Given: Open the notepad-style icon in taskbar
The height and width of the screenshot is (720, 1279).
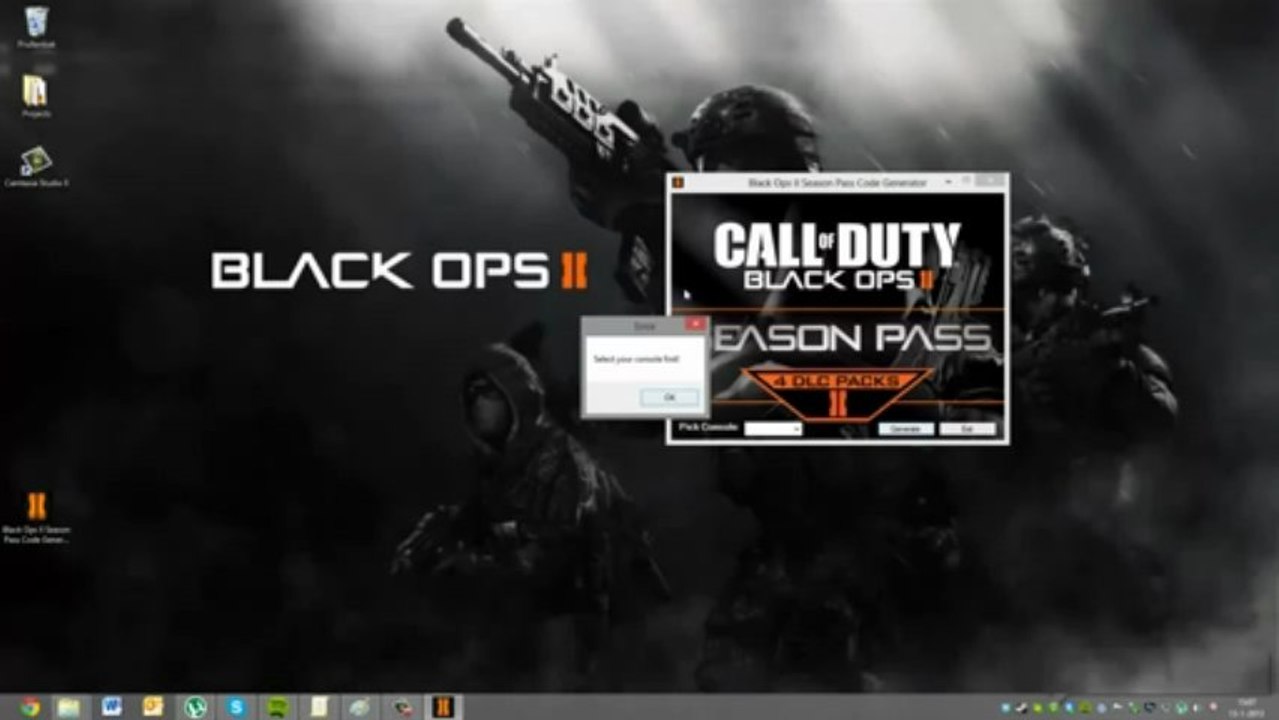Looking at the screenshot, I should [319, 707].
